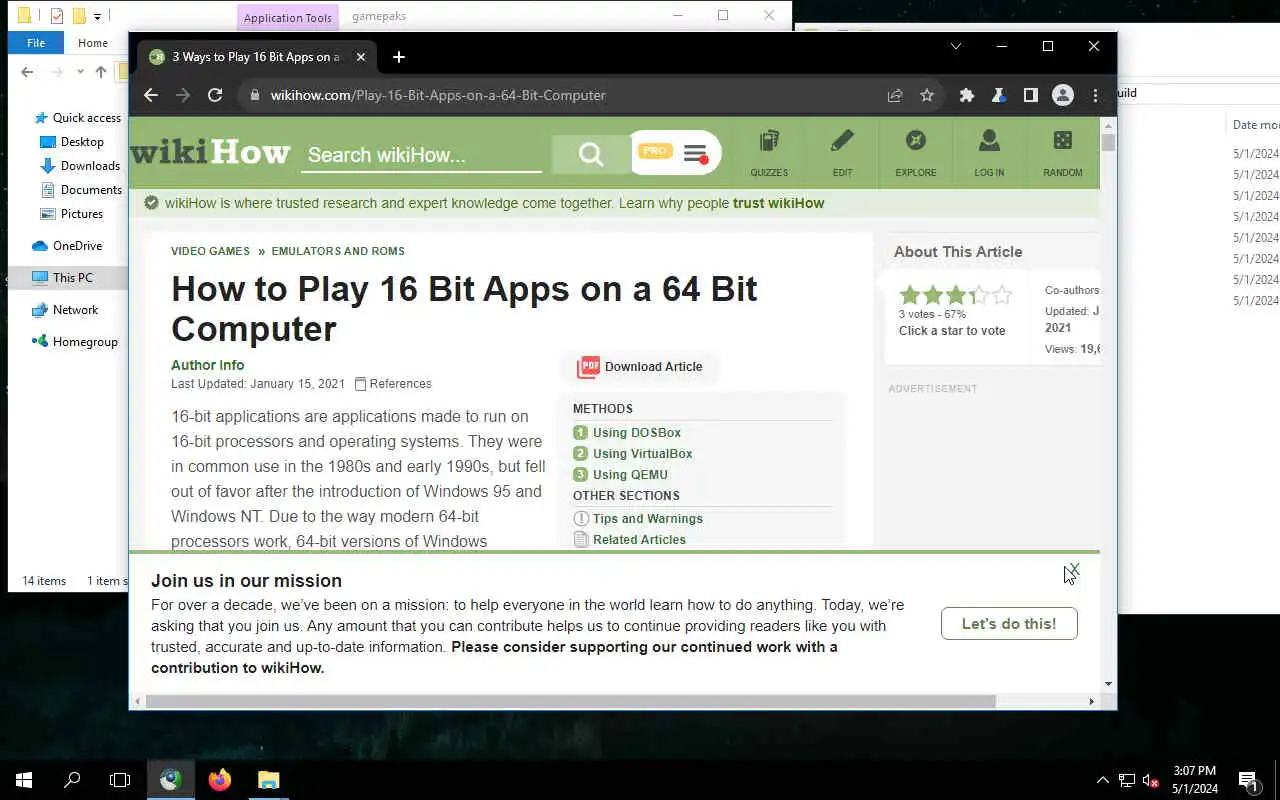Click the Download Article button
The height and width of the screenshot is (800, 1280).
[640, 367]
